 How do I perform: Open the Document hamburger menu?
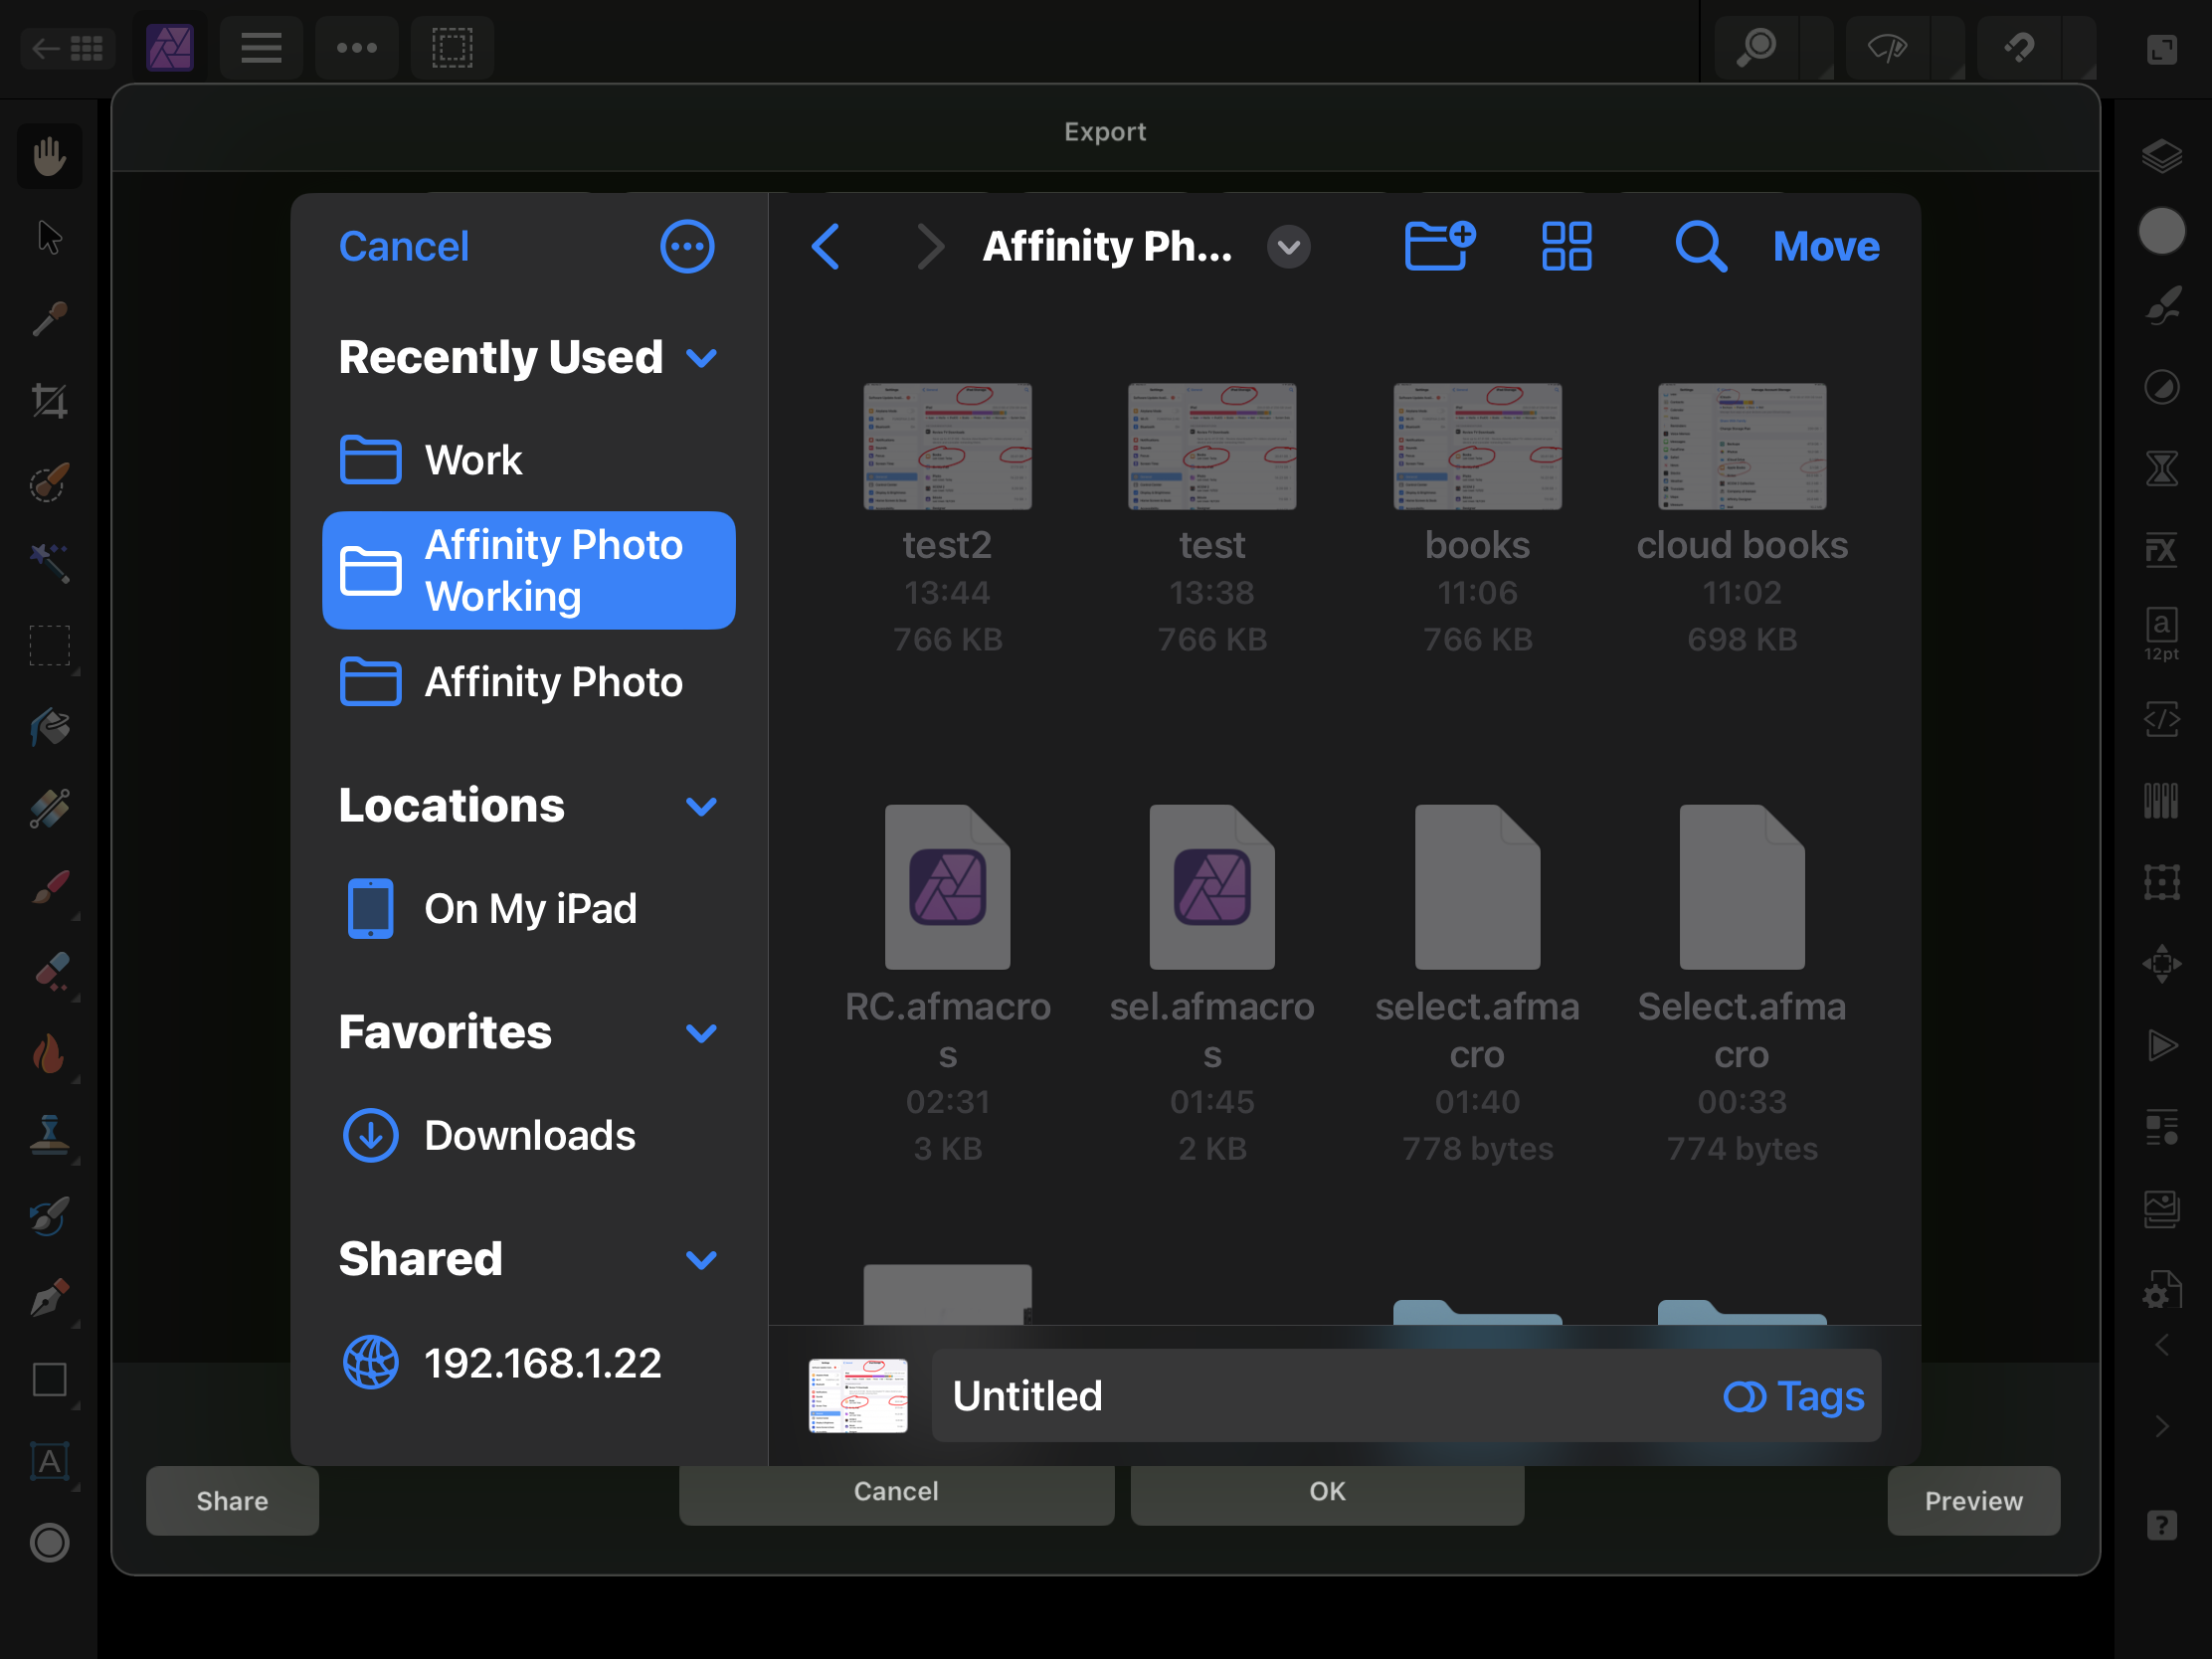[261, 47]
